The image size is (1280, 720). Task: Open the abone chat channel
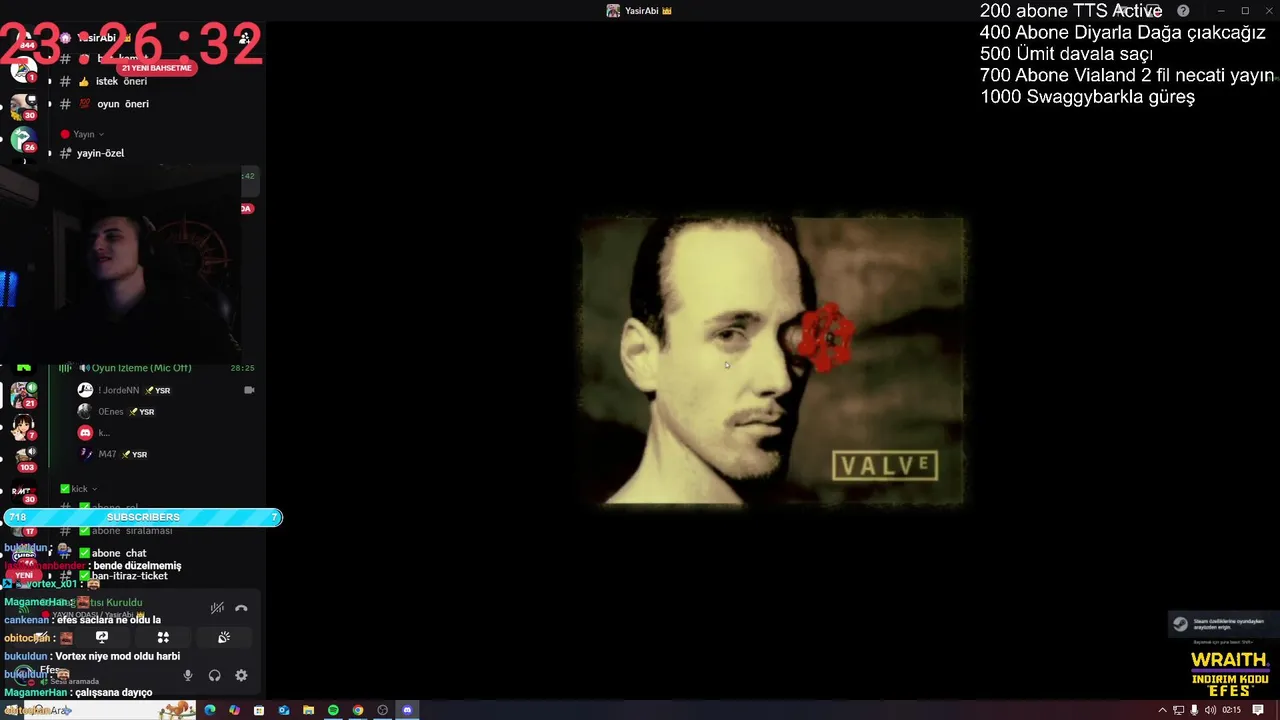[x=118, y=553]
